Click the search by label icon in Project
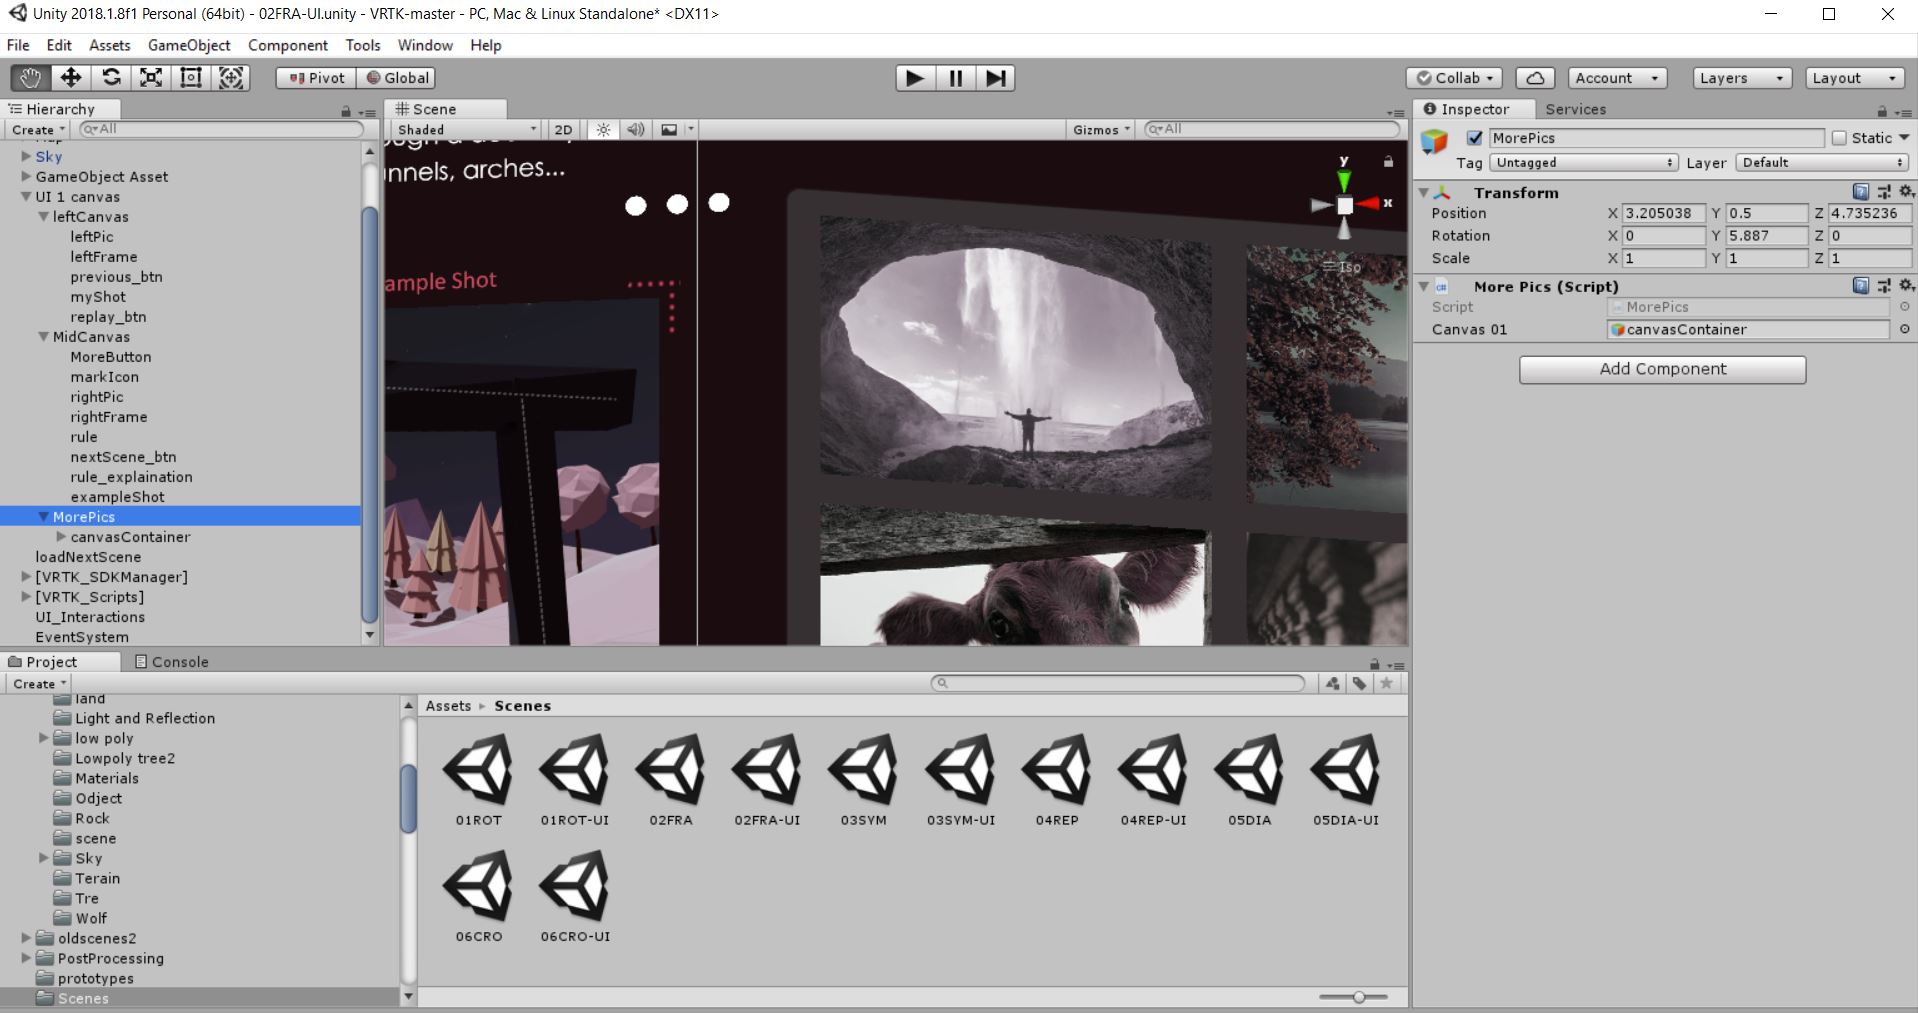Screen dimensions: 1918x1013 point(1359,684)
